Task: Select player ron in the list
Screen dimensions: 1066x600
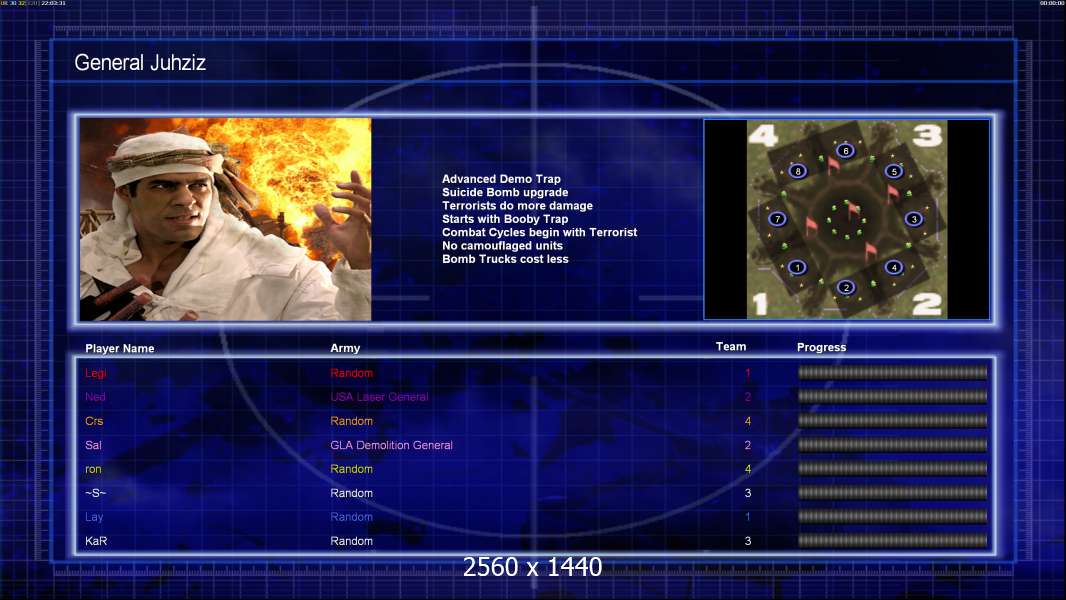Action: 93,469
